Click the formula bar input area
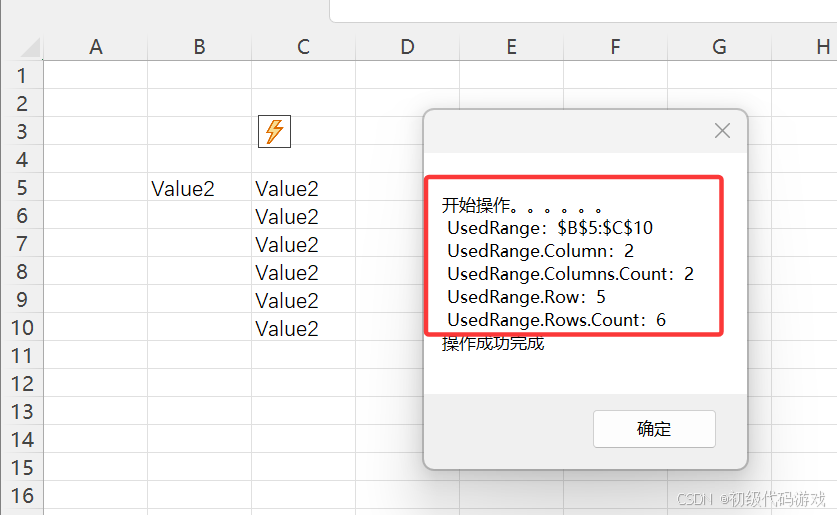837x515 pixels. 583,11
